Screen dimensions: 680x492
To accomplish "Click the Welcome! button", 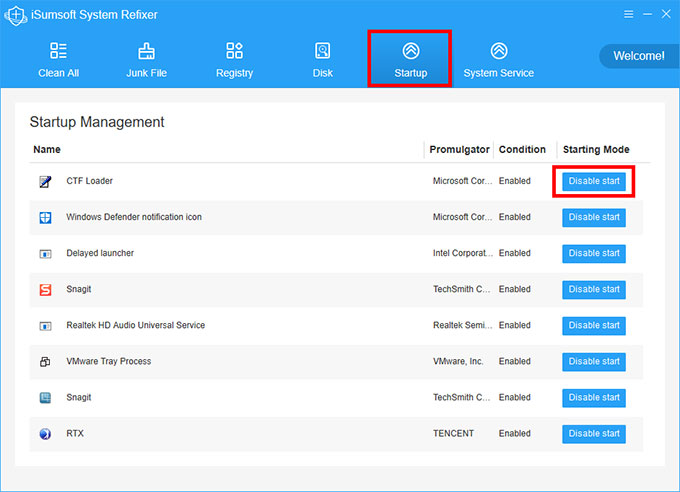I will [x=639, y=56].
